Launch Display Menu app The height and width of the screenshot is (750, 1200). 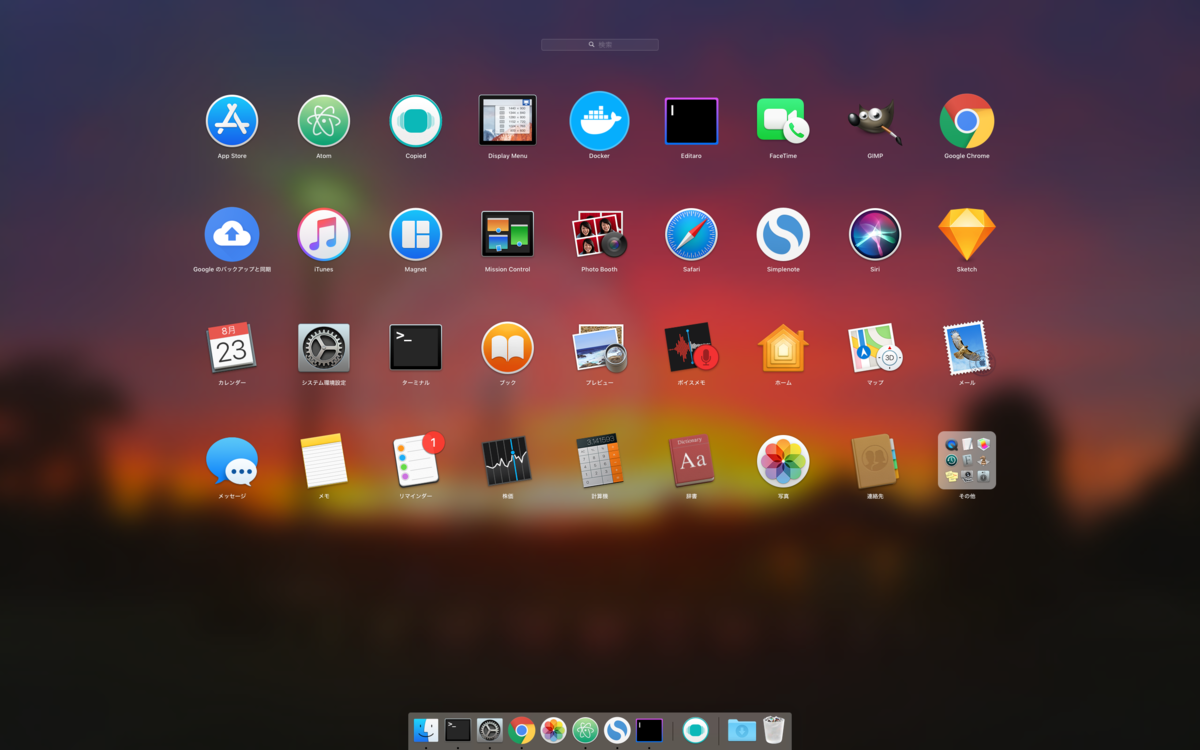click(x=508, y=121)
